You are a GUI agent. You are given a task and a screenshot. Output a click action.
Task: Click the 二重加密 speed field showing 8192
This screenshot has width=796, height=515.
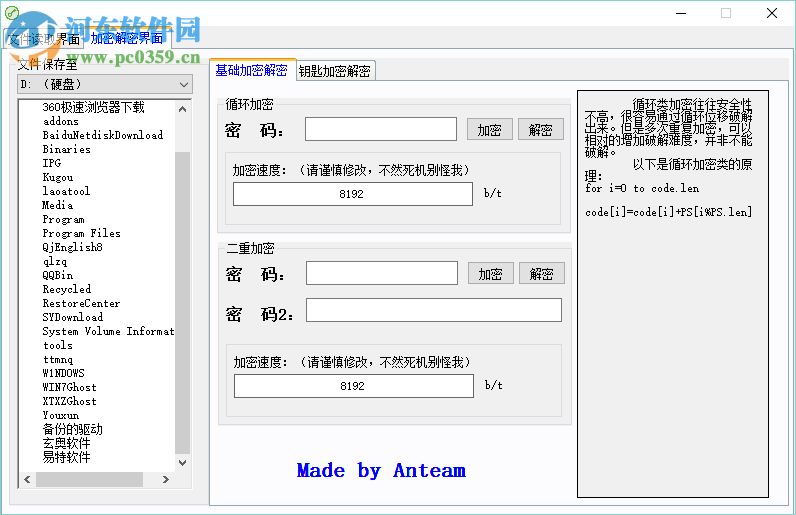[354, 386]
